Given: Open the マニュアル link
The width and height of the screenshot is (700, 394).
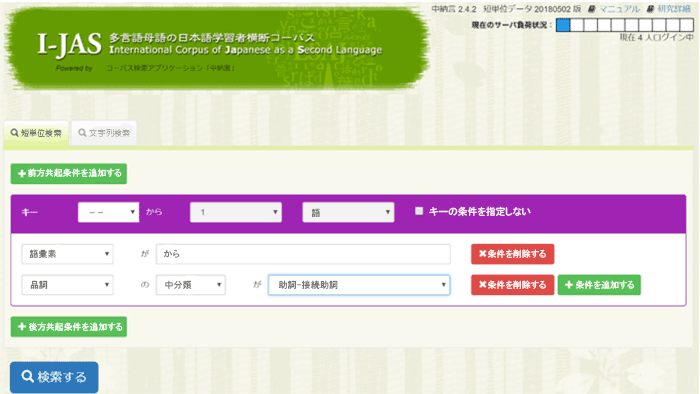Looking at the screenshot, I should [x=619, y=9].
